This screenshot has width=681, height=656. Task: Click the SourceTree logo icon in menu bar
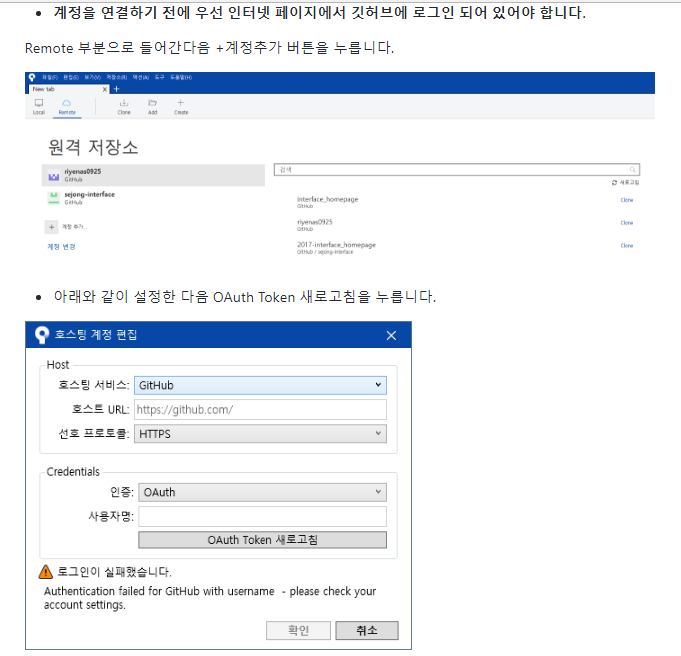point(32,77)
